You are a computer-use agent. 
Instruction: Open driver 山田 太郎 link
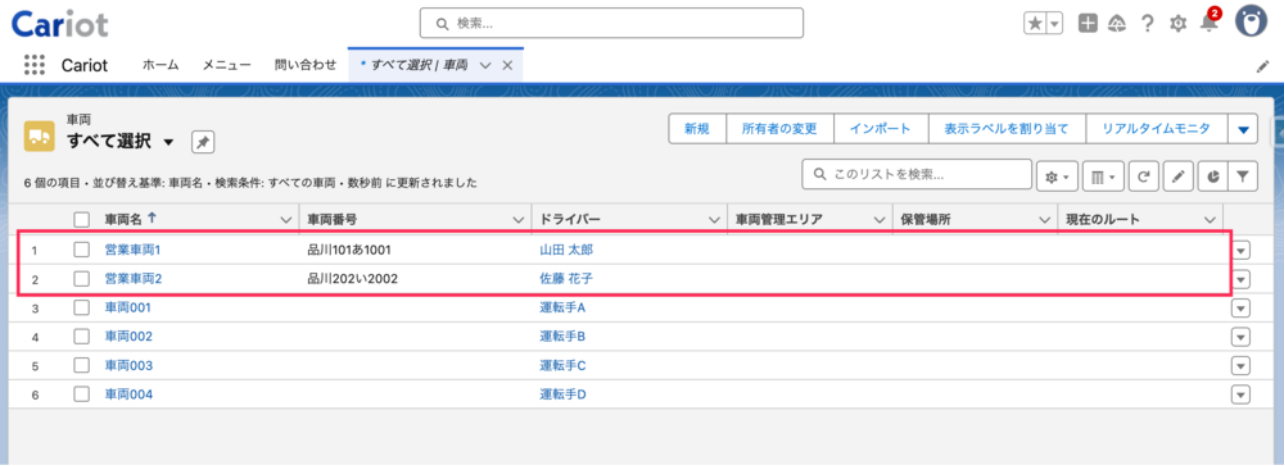tap(566, 250)
